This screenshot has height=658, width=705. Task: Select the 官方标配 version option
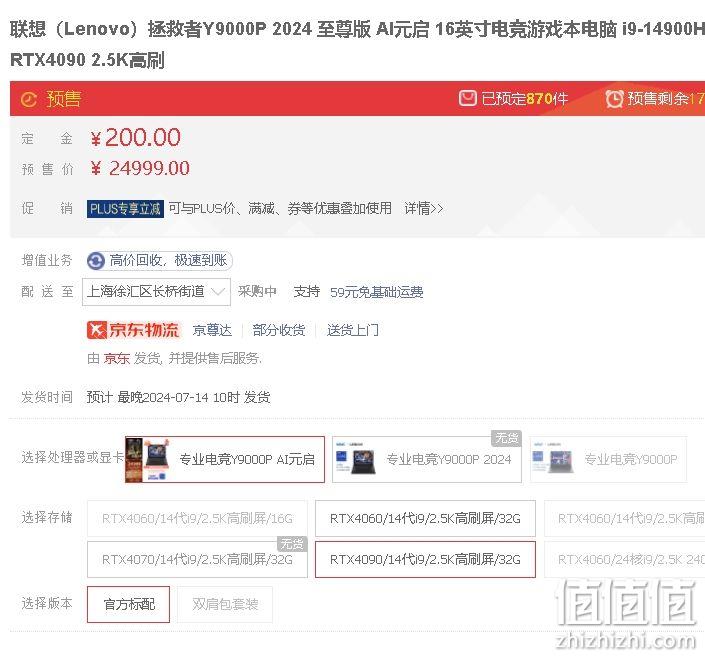128,604
